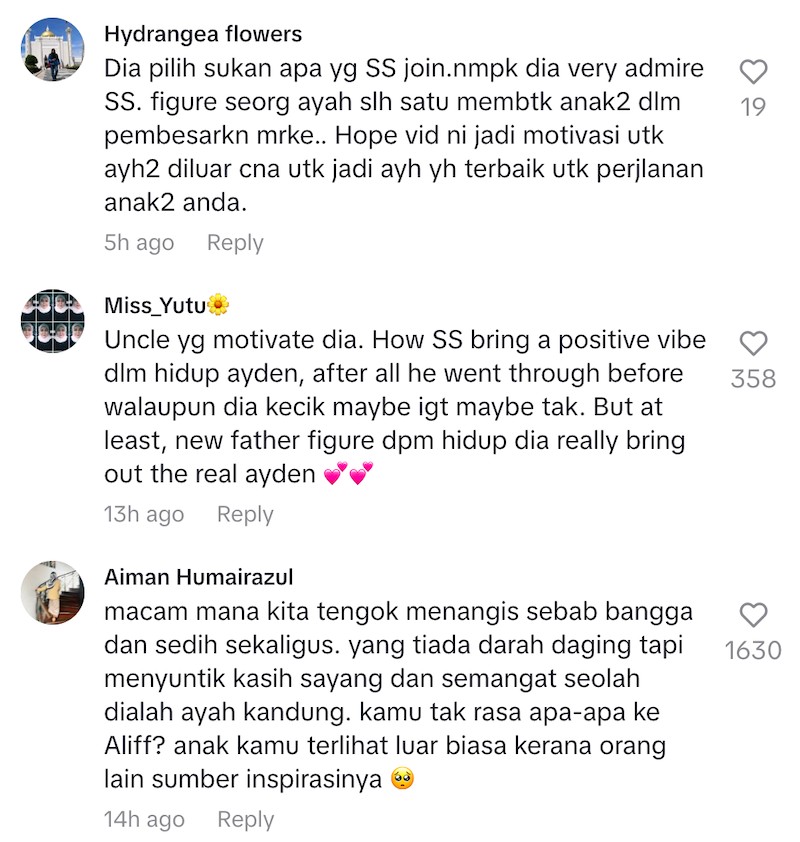
Task: Reply to Miss_Yutu's comment
Action: click(x=245, y=514)
